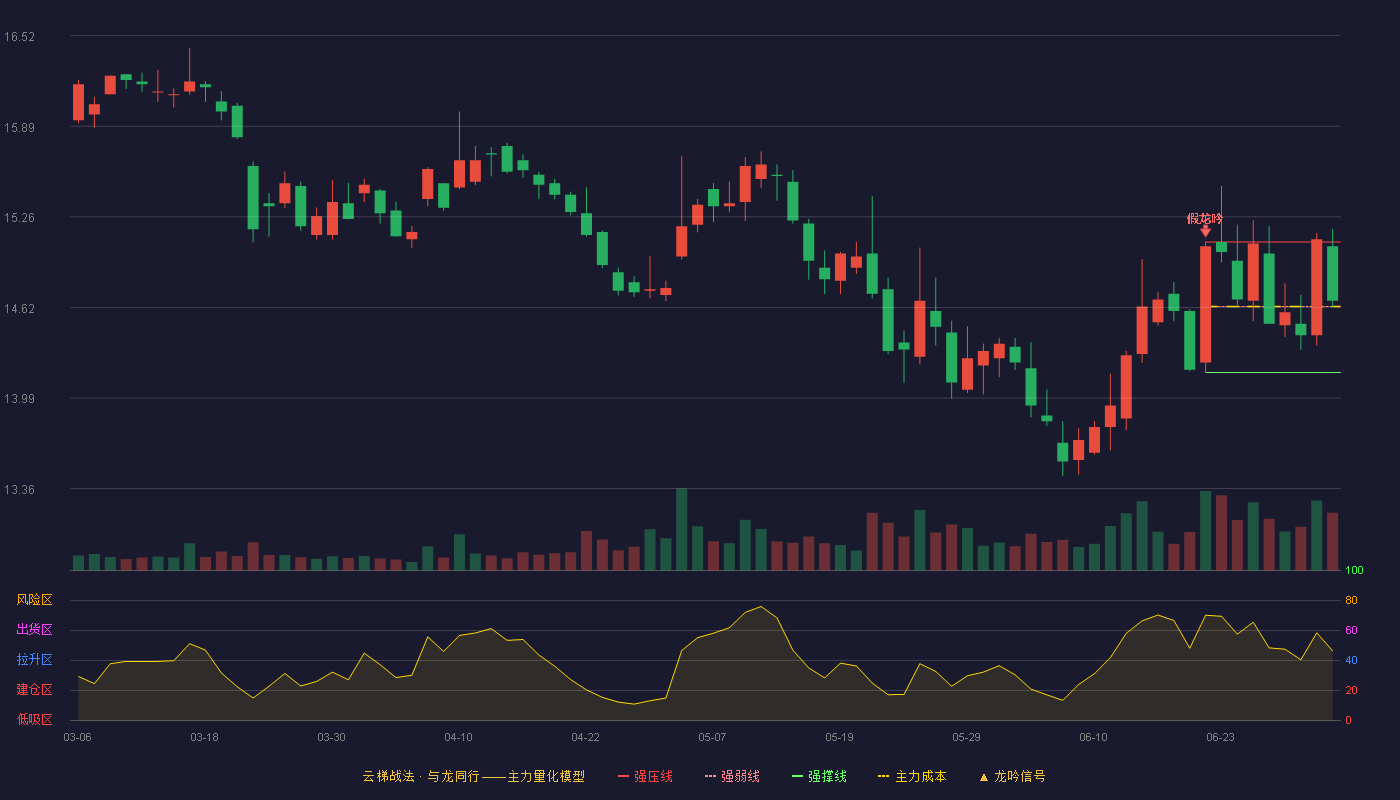Click the 04-10 date label
This screenshot has width=1400, height=800.
458,737
